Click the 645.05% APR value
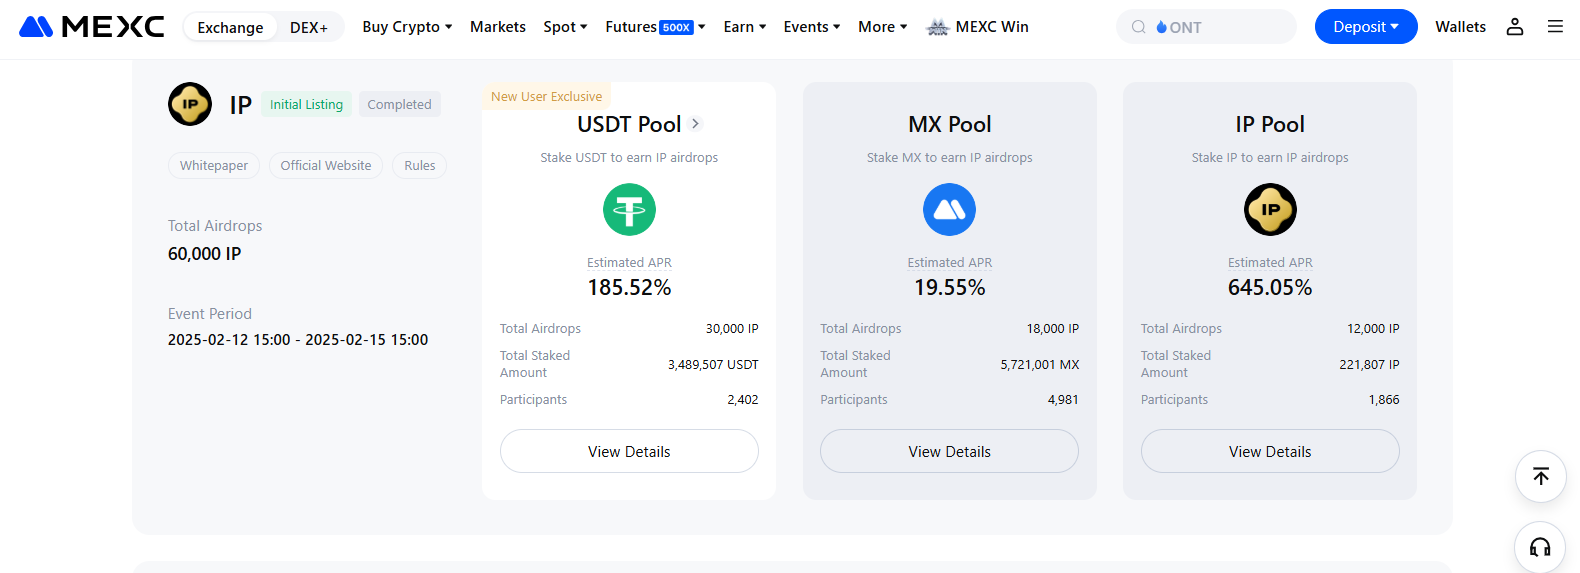Image resolution: width=1580 pixels, height=573 pixels. [x=1270, y=288]
